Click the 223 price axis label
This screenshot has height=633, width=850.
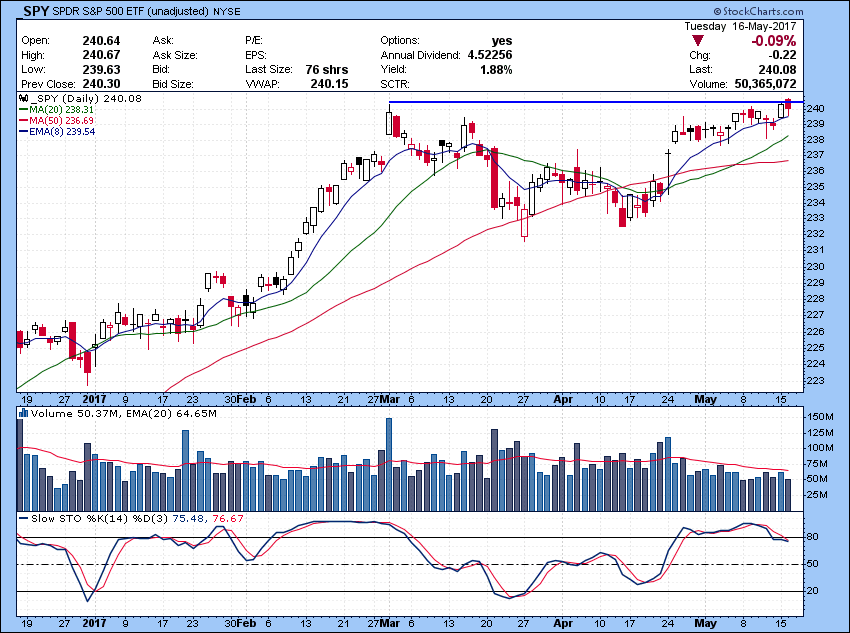[x=817, y=381]
